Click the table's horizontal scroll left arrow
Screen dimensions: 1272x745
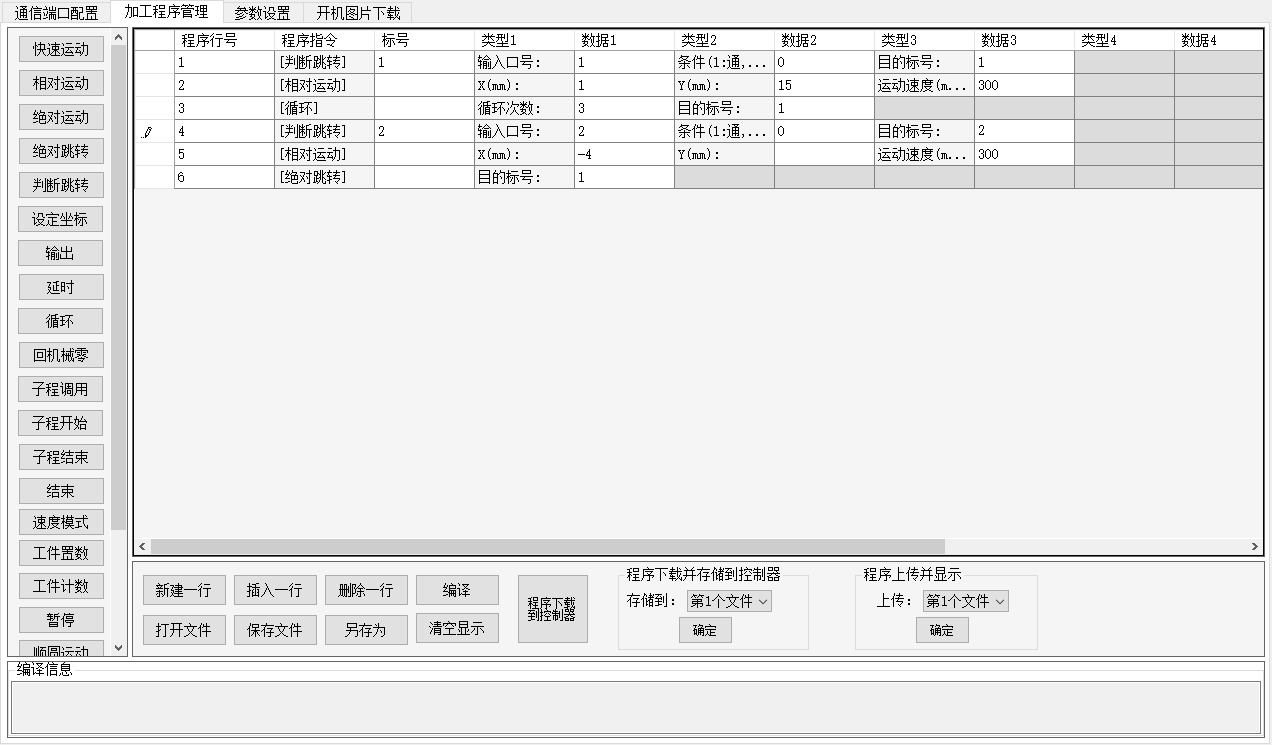click(x=142, y=547)
